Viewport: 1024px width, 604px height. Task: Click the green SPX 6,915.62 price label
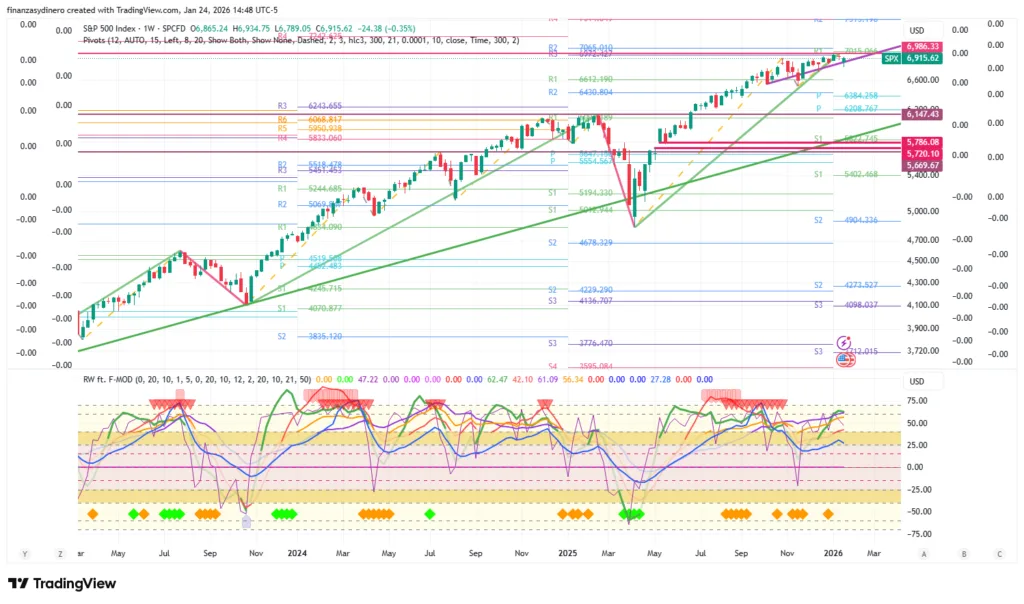click(910, 59)
